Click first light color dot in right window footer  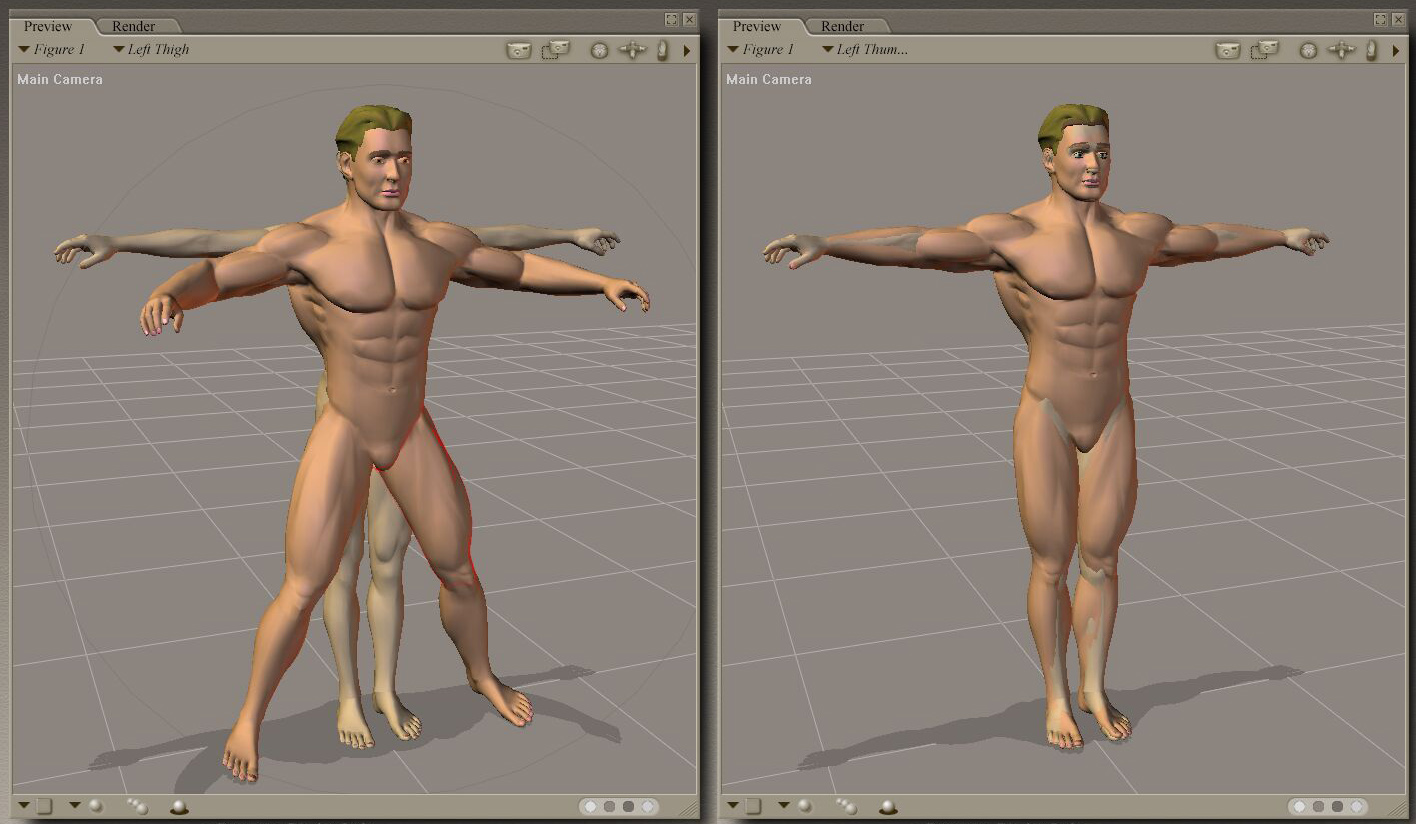(x=1299, y=806)
